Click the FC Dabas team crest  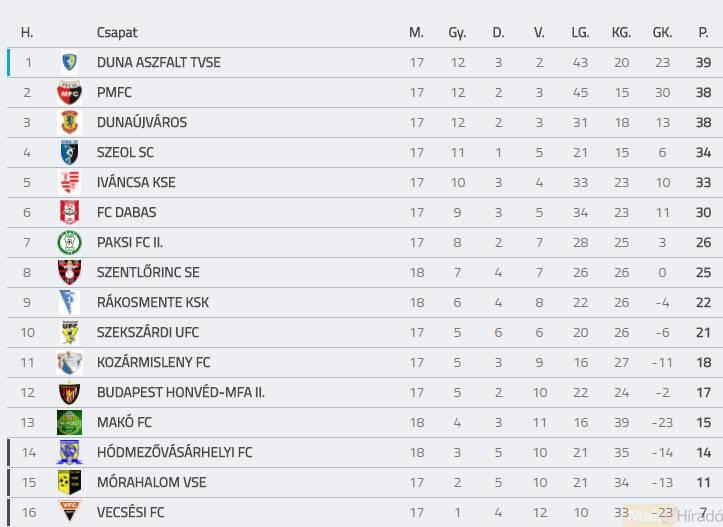[x=69, y=212]
